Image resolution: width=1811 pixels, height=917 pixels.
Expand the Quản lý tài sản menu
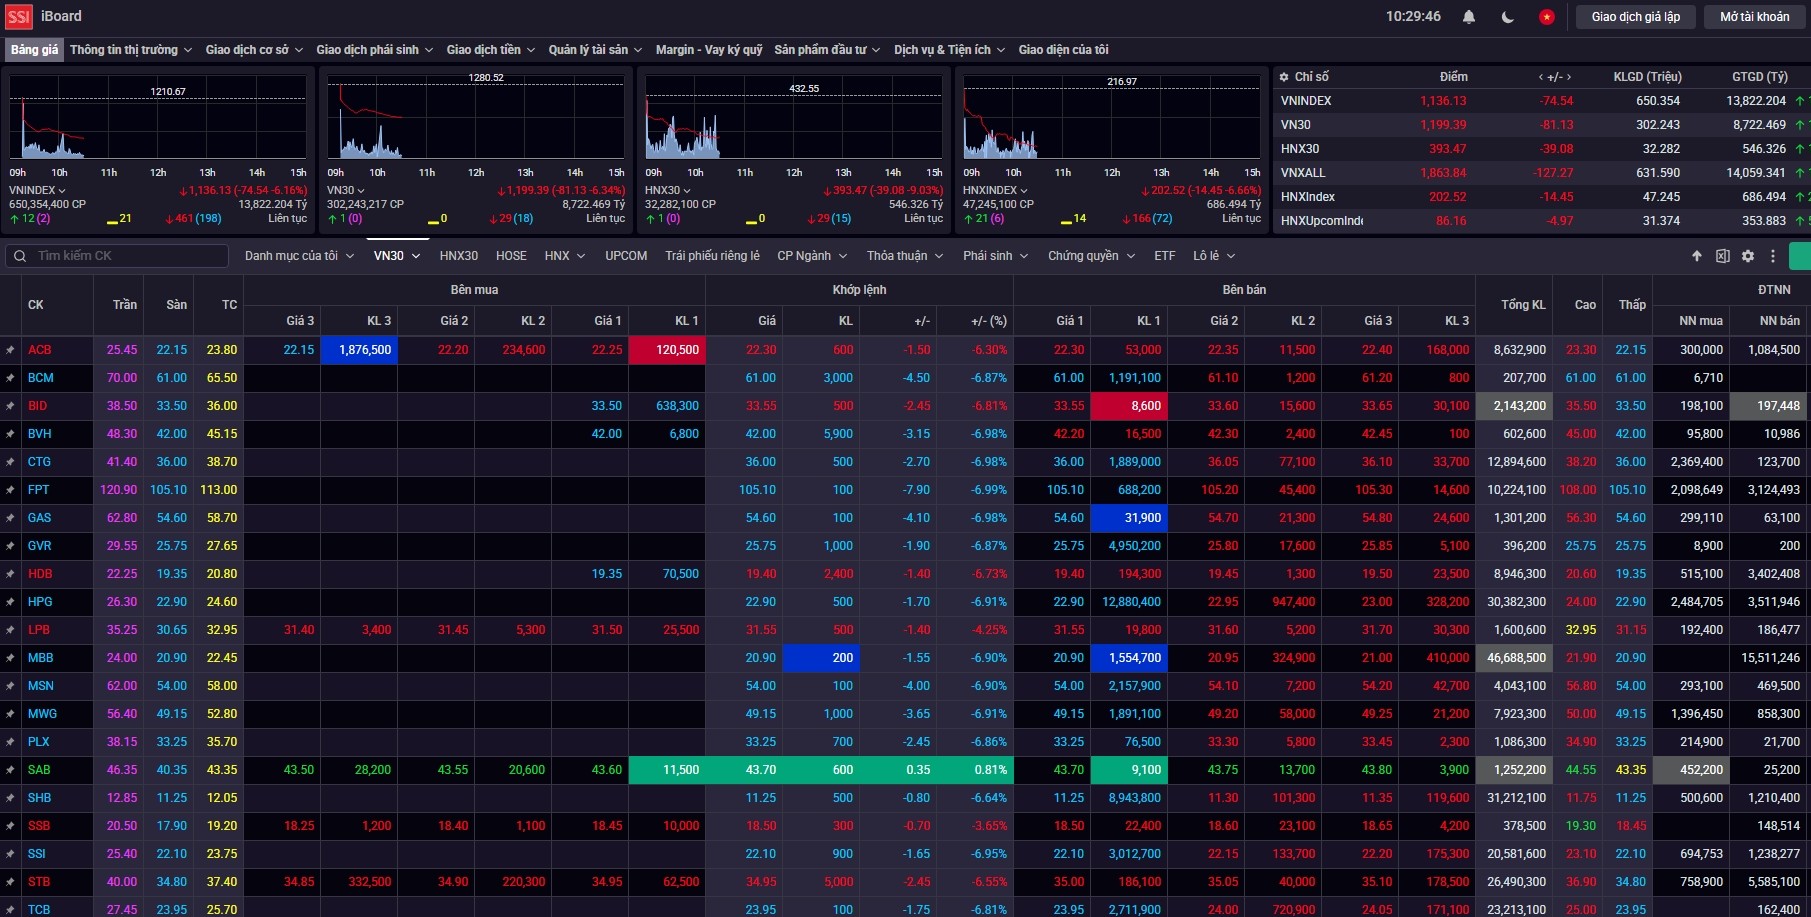(596, 50)
